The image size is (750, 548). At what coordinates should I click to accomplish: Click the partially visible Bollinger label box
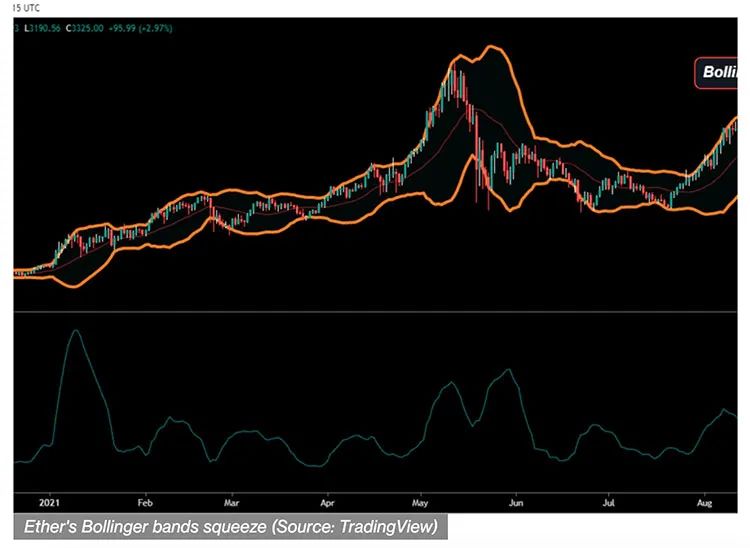[x=716, y=73]
